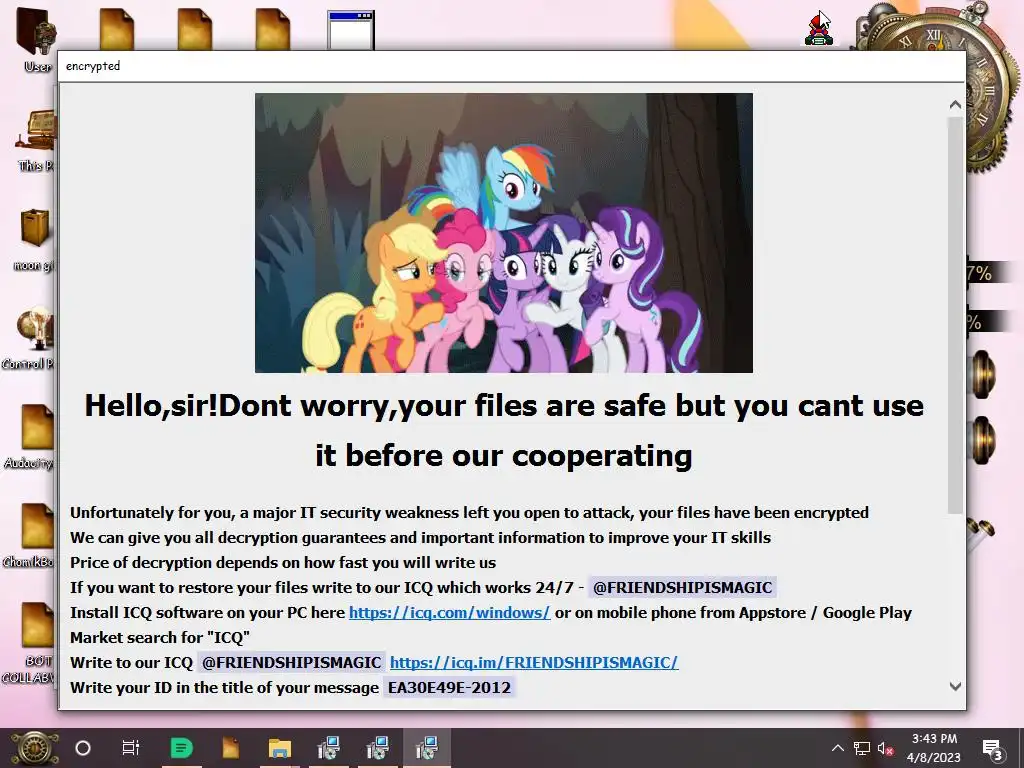Viewport: 1024px width, 768px height.
Task: Open the green notes app on taskbar
Action: (x=181, y=748)
